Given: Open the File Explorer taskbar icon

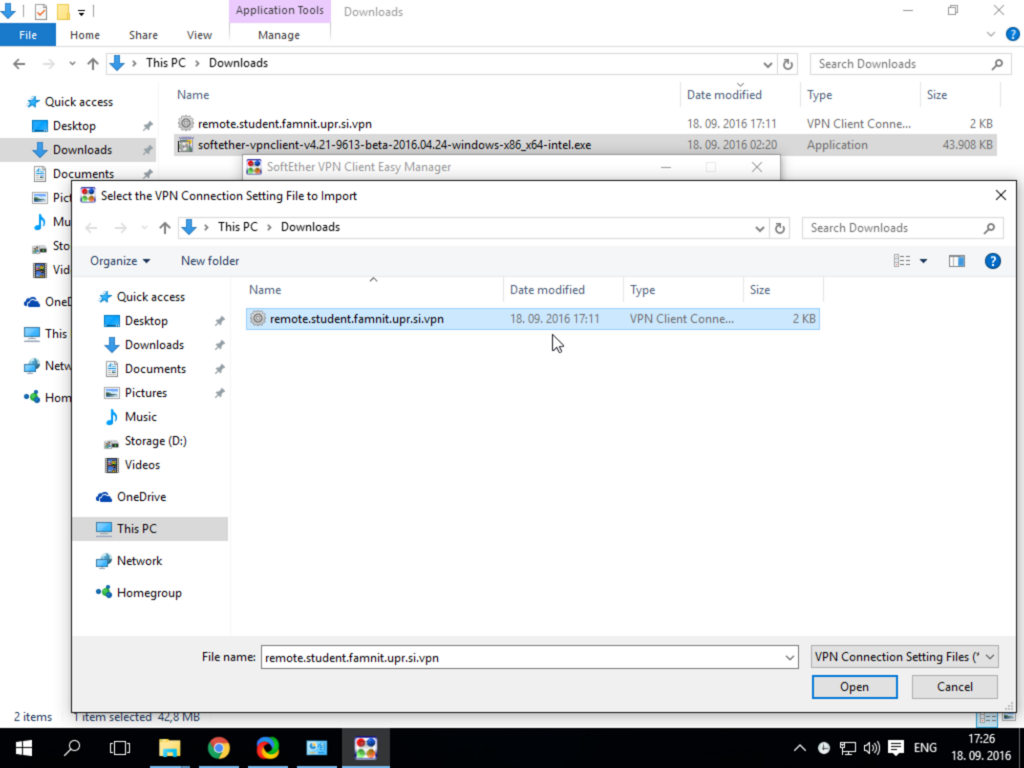Looking at the screenshot, I should [x=169, y=748].
